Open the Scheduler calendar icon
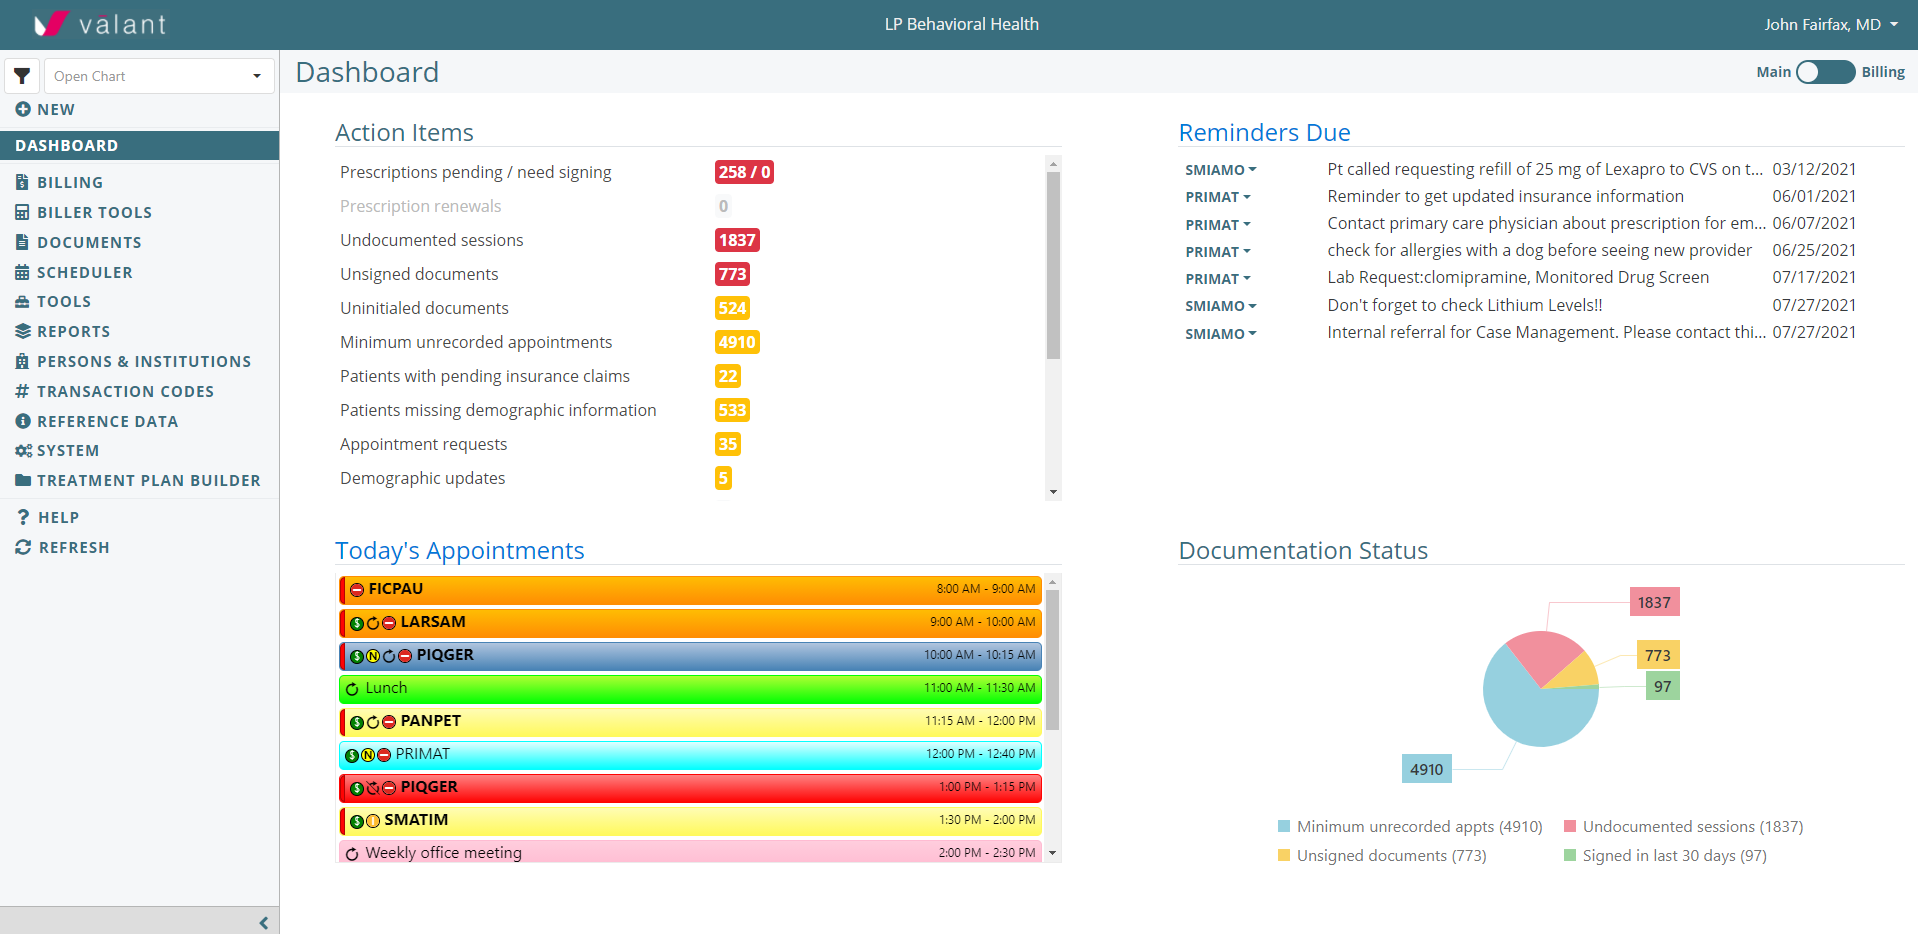Viewport: 1918px width, 934px height. pyautogui.click(x=23, y=272)
